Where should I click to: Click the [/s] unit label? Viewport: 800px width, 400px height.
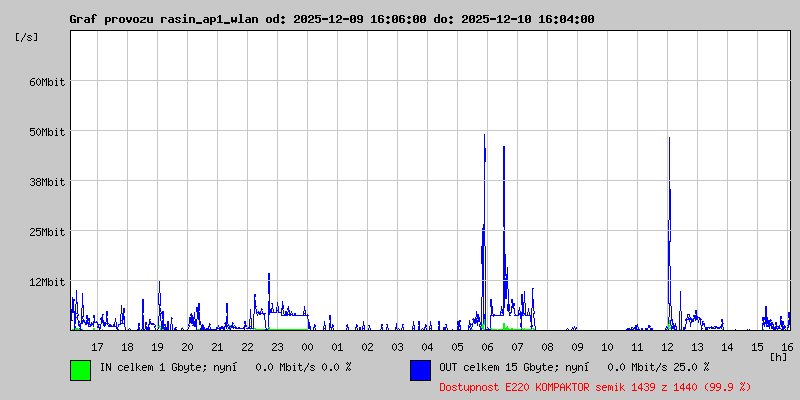pyautogui.click(x=27, y=37)
